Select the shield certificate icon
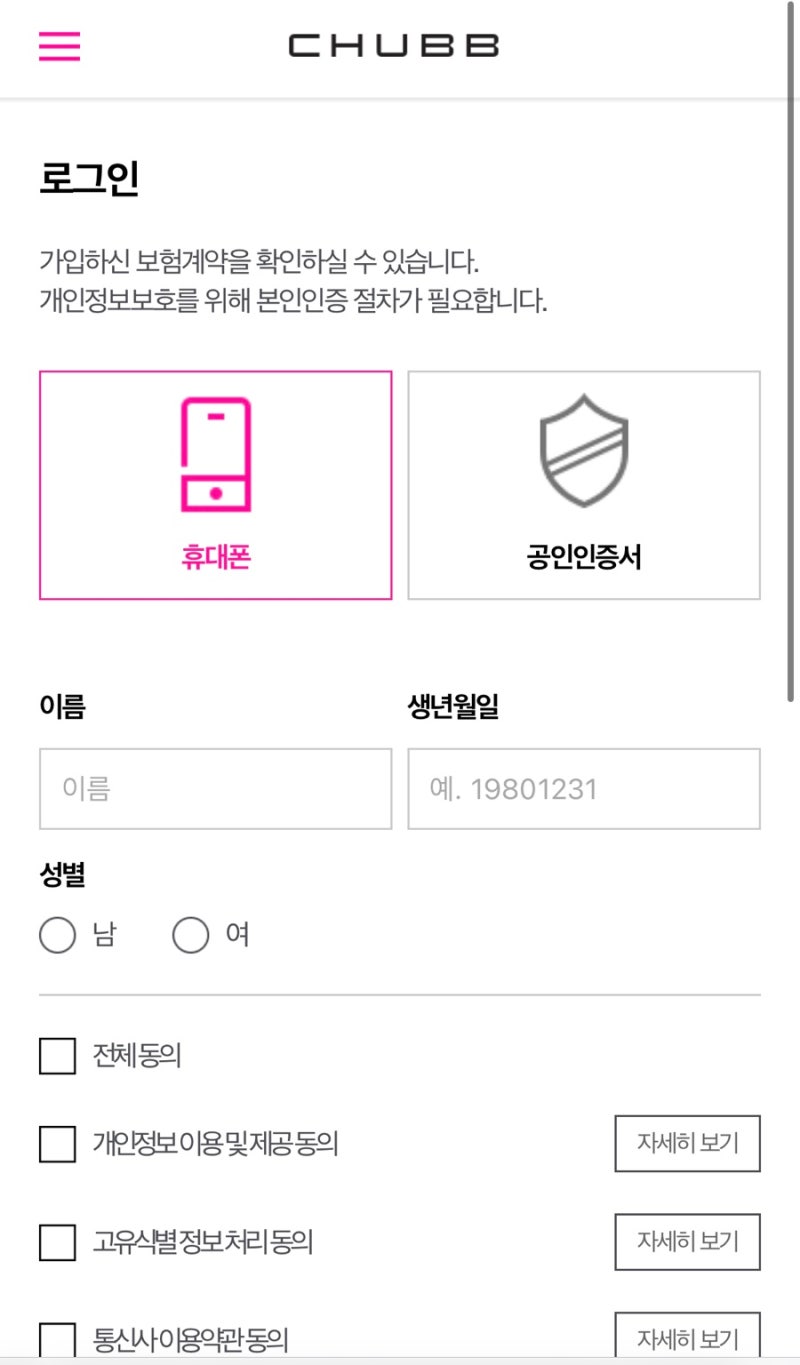The width and height of the screenshot is (800, 1365). (x=584, y=450)
